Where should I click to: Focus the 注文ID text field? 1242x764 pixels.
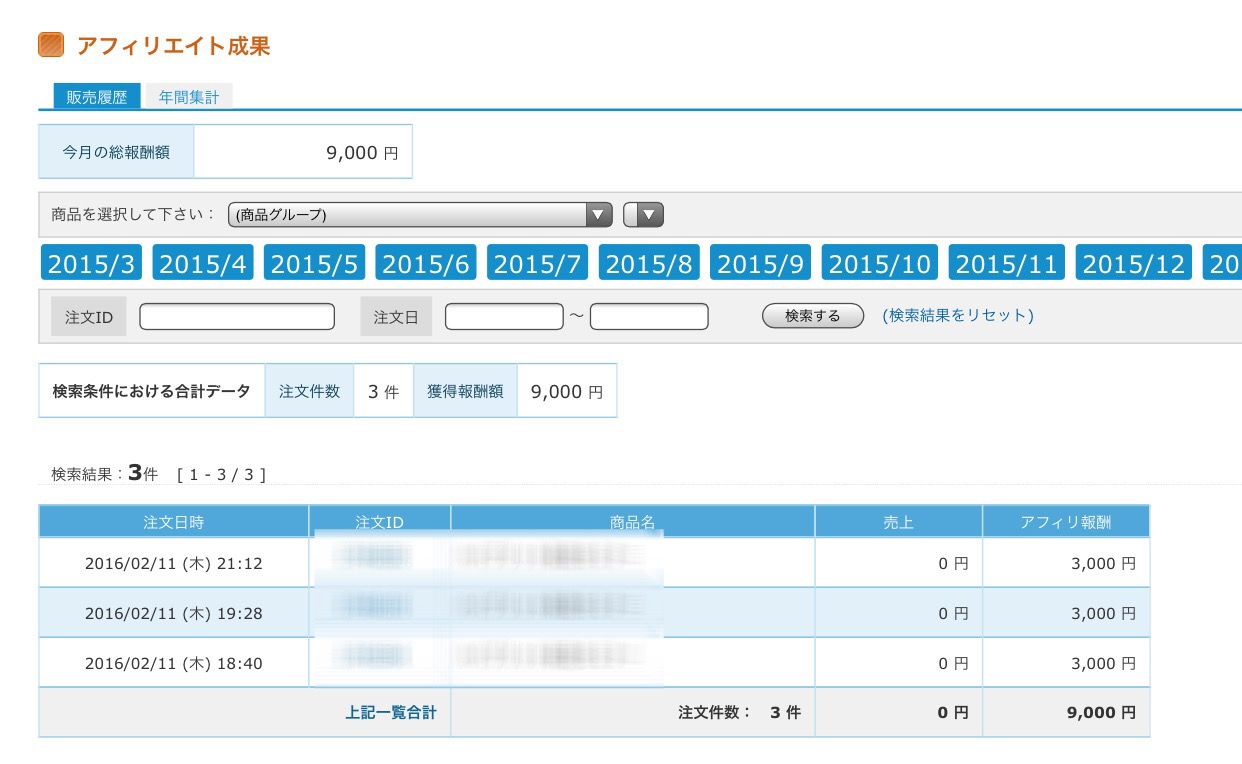pos(237,317)
